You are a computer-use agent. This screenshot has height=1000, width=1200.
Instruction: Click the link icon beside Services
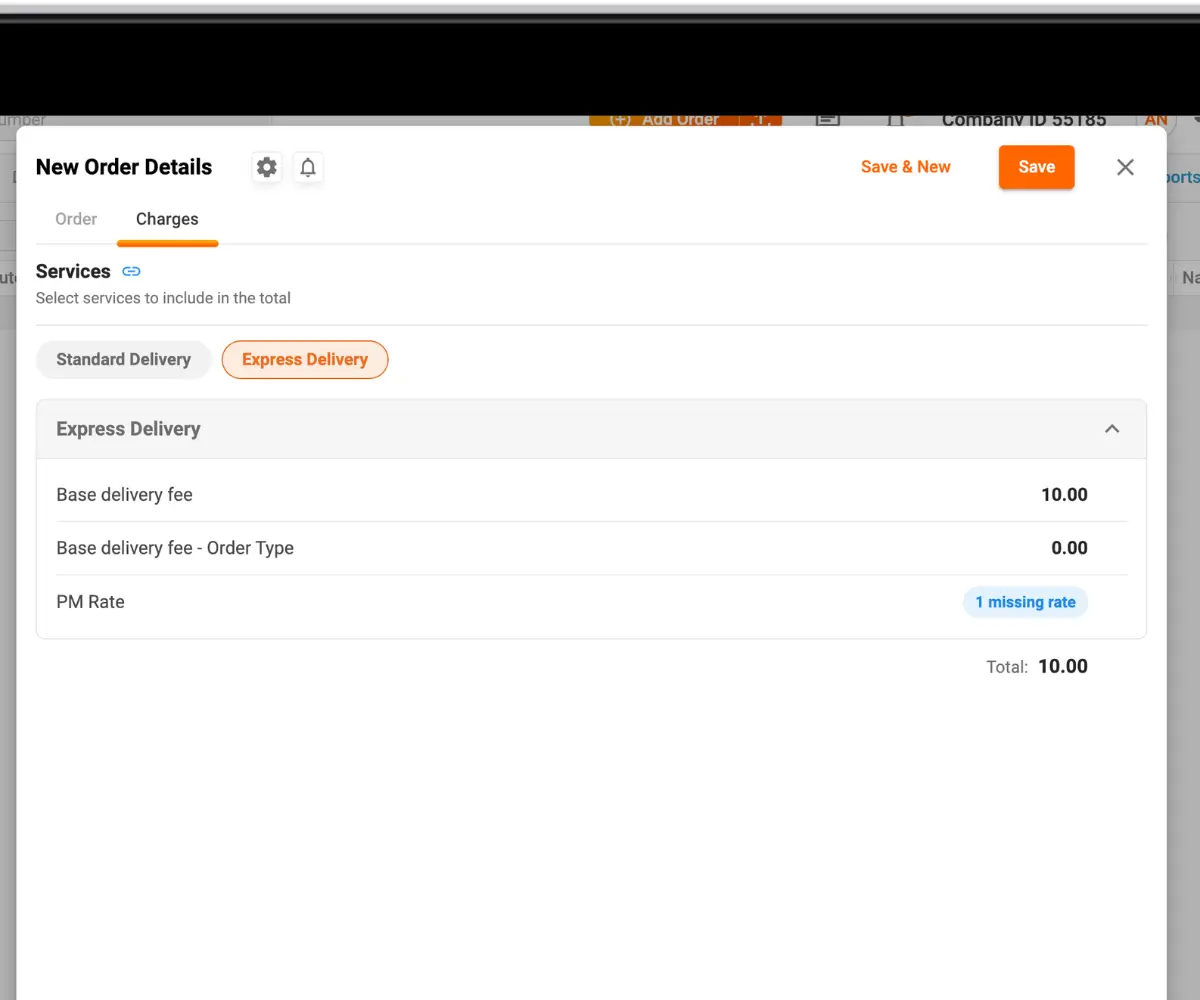click(x=131, y=271)
